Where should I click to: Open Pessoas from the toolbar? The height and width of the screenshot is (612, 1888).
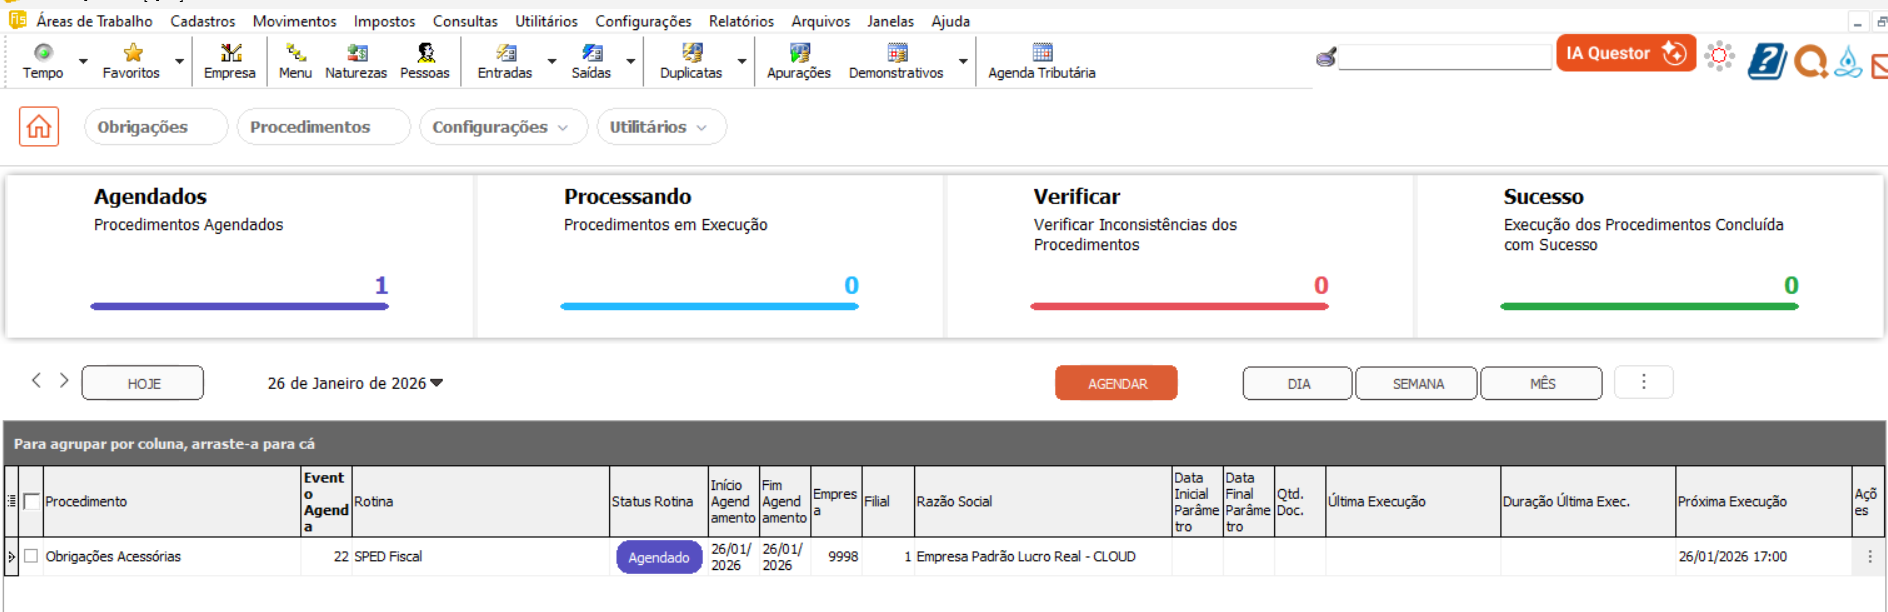tap(425, 60)
